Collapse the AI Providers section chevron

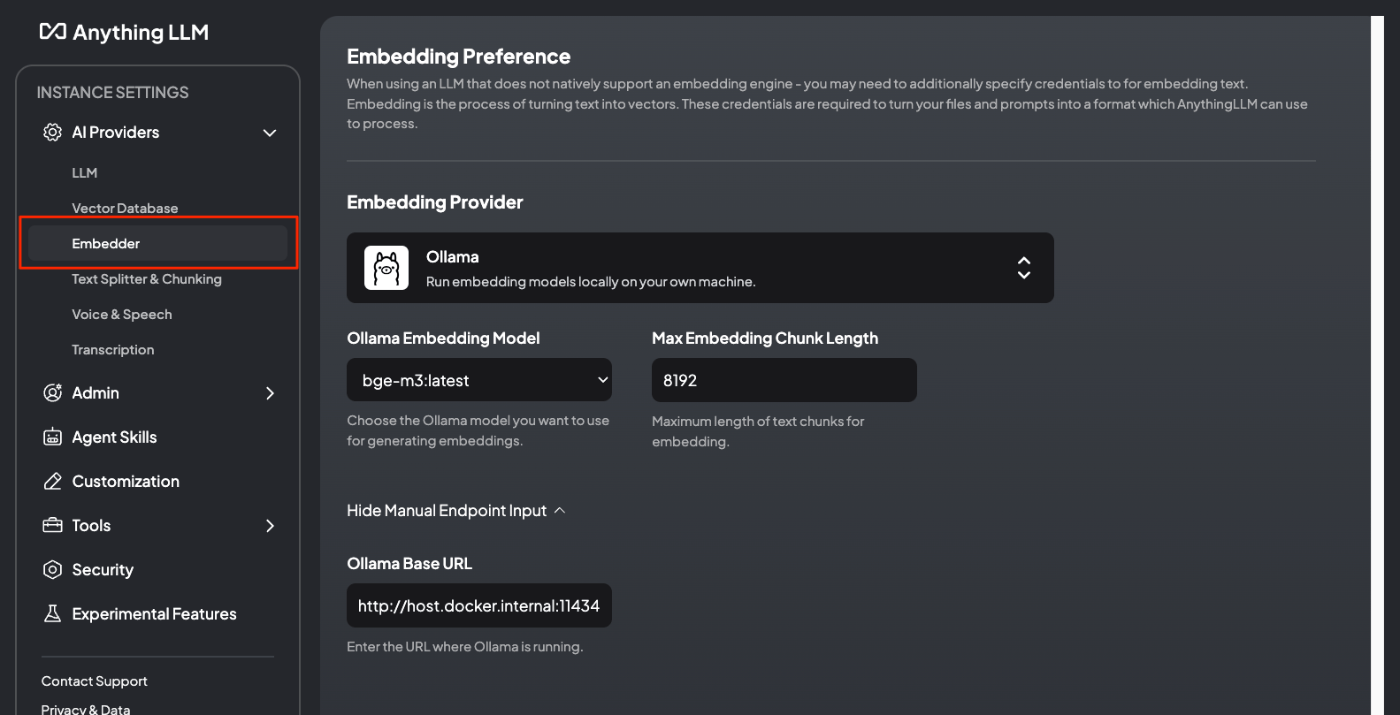269,133
